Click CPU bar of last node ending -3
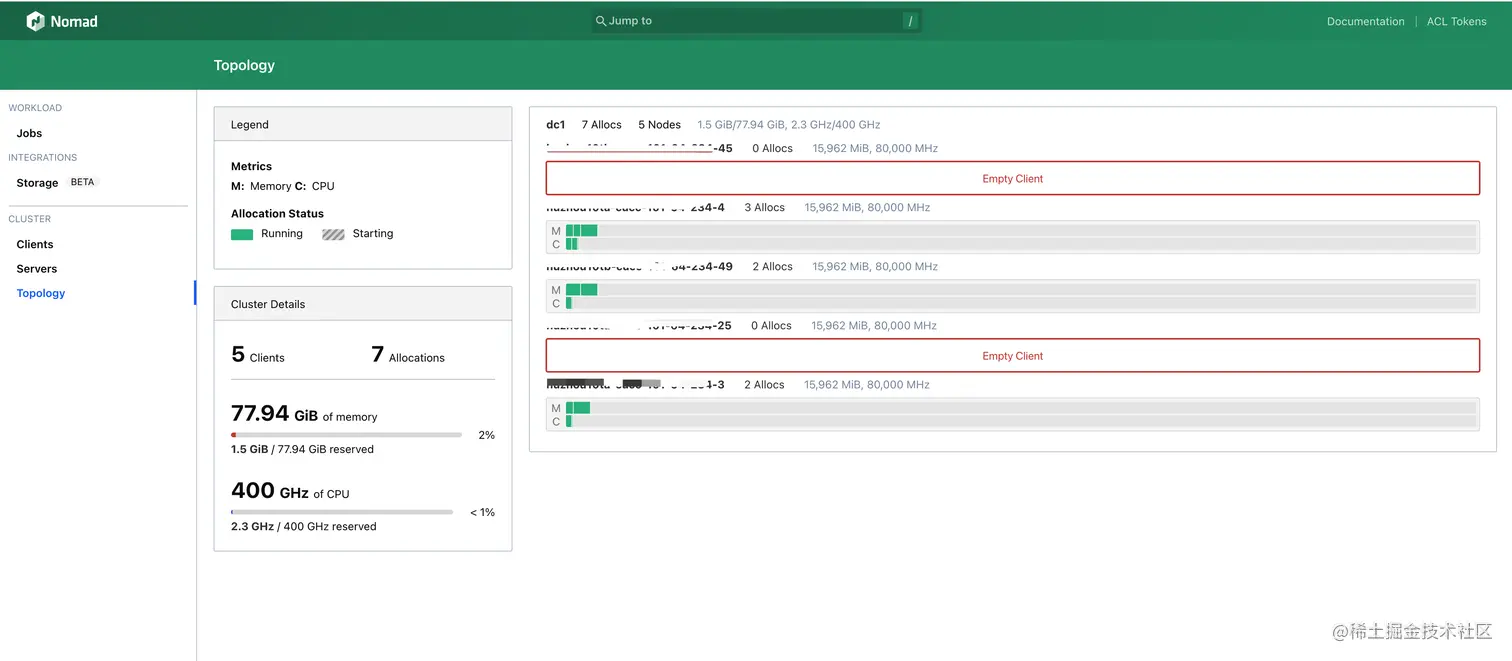The image size is (1512, 661). pyautogui.click(x=1020, y=421)
